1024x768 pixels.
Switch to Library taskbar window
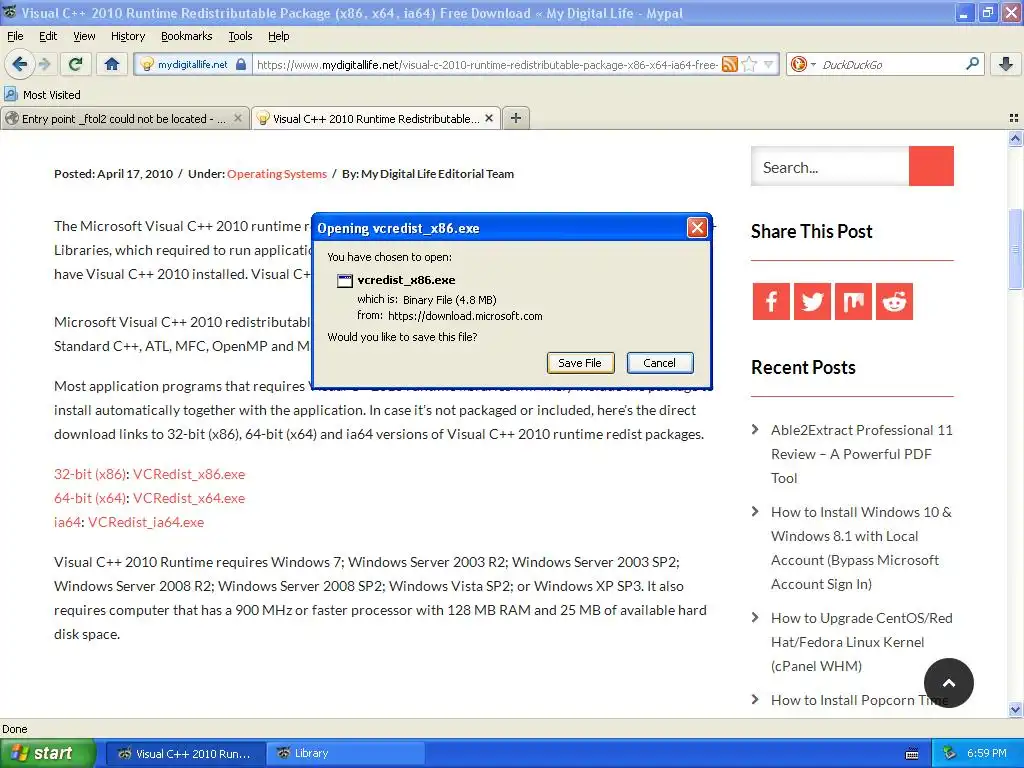pyautogui.click(x=345, y=753)
